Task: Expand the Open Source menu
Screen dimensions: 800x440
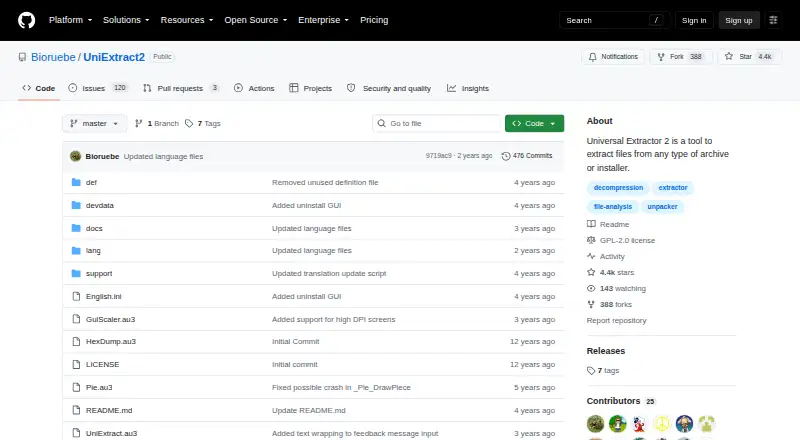Action: click(256, 20)
